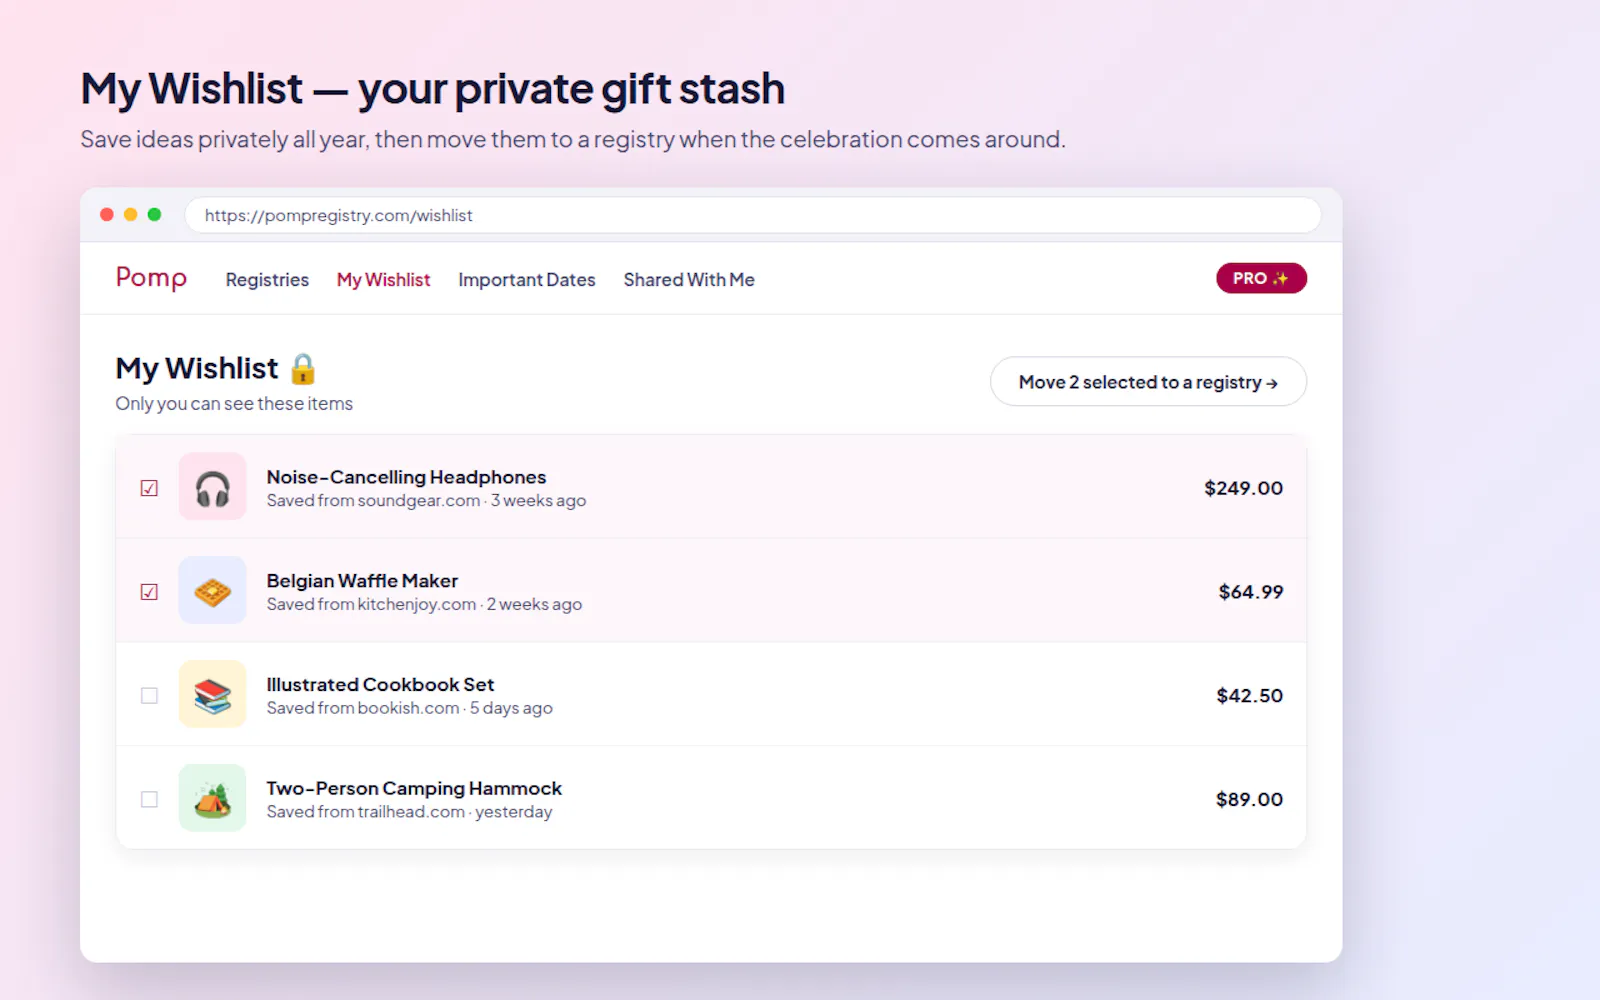This screenshot has height=1000, width=1600.
Task: Click the PRO badge button
Action: (x=1261, y=278)
